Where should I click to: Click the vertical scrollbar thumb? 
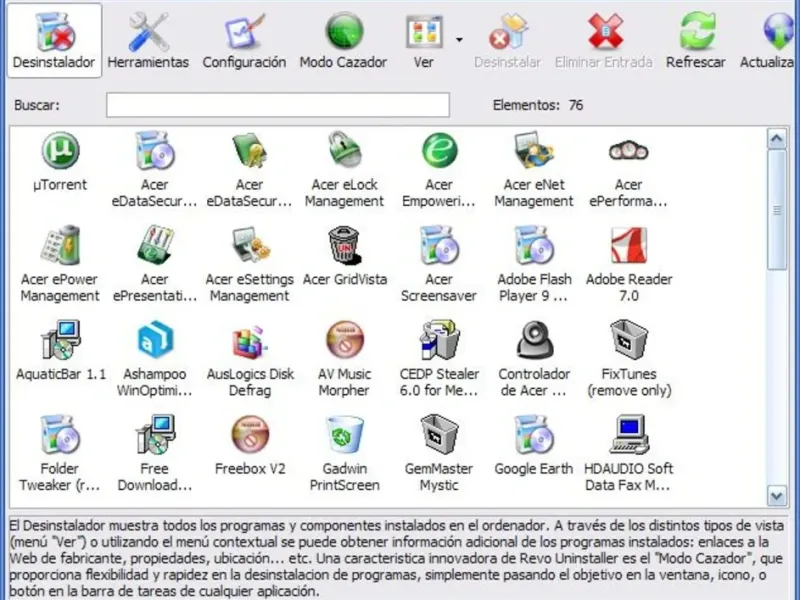pos(777,209)
